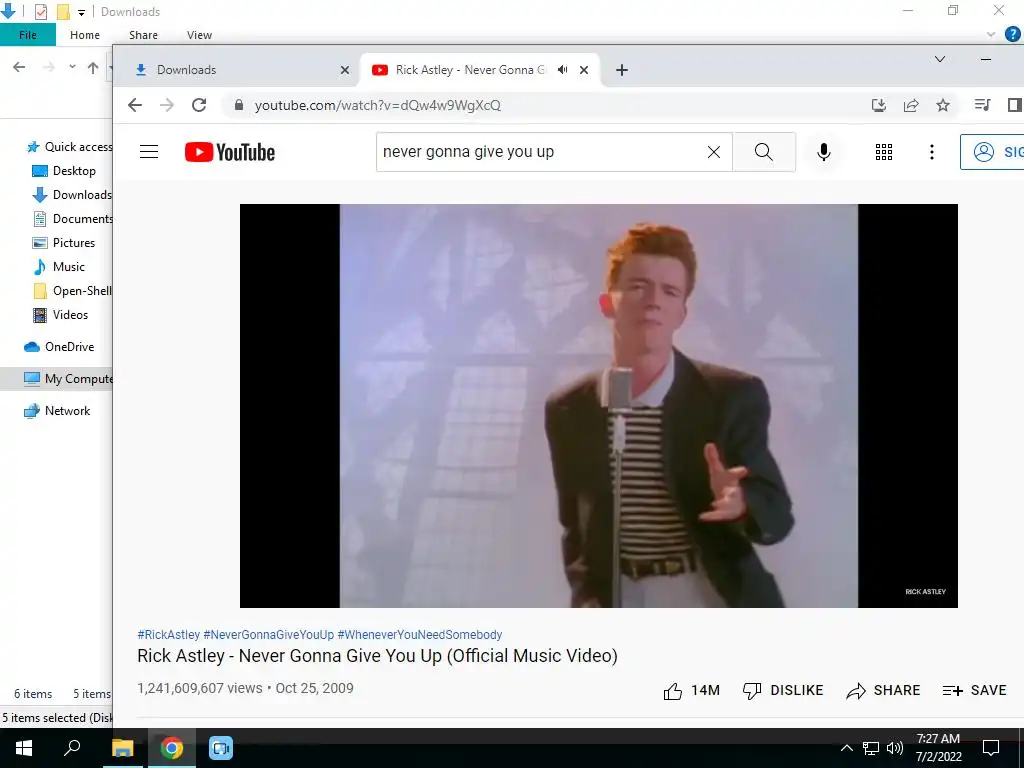Viewport: 1024px width, 768px height.
Task: Show hidden system tray icons
Action: click(x=846, y=748)
